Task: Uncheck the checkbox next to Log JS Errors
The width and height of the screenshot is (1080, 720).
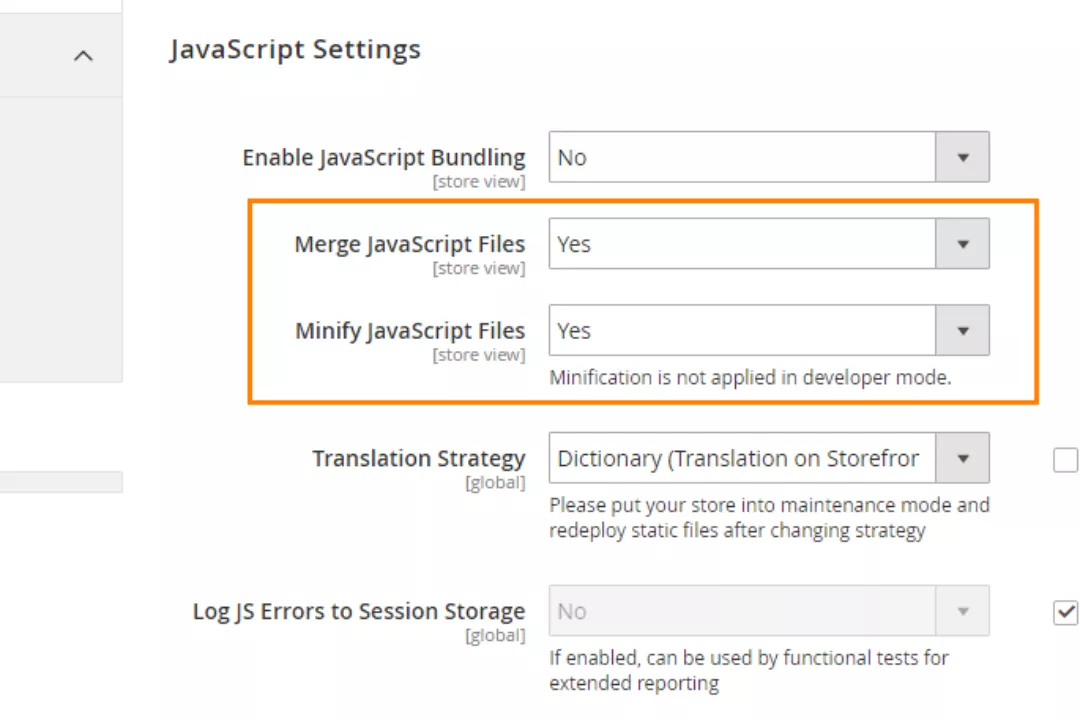Action: click(1066, 612)
